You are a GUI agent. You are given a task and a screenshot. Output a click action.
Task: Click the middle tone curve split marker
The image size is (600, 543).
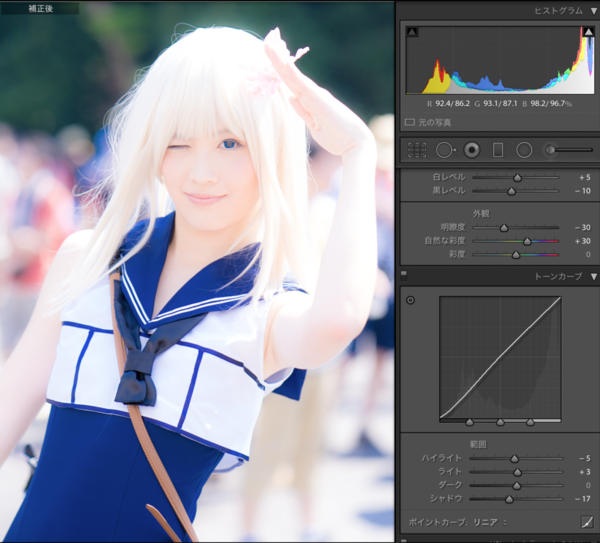pos(500,422)
